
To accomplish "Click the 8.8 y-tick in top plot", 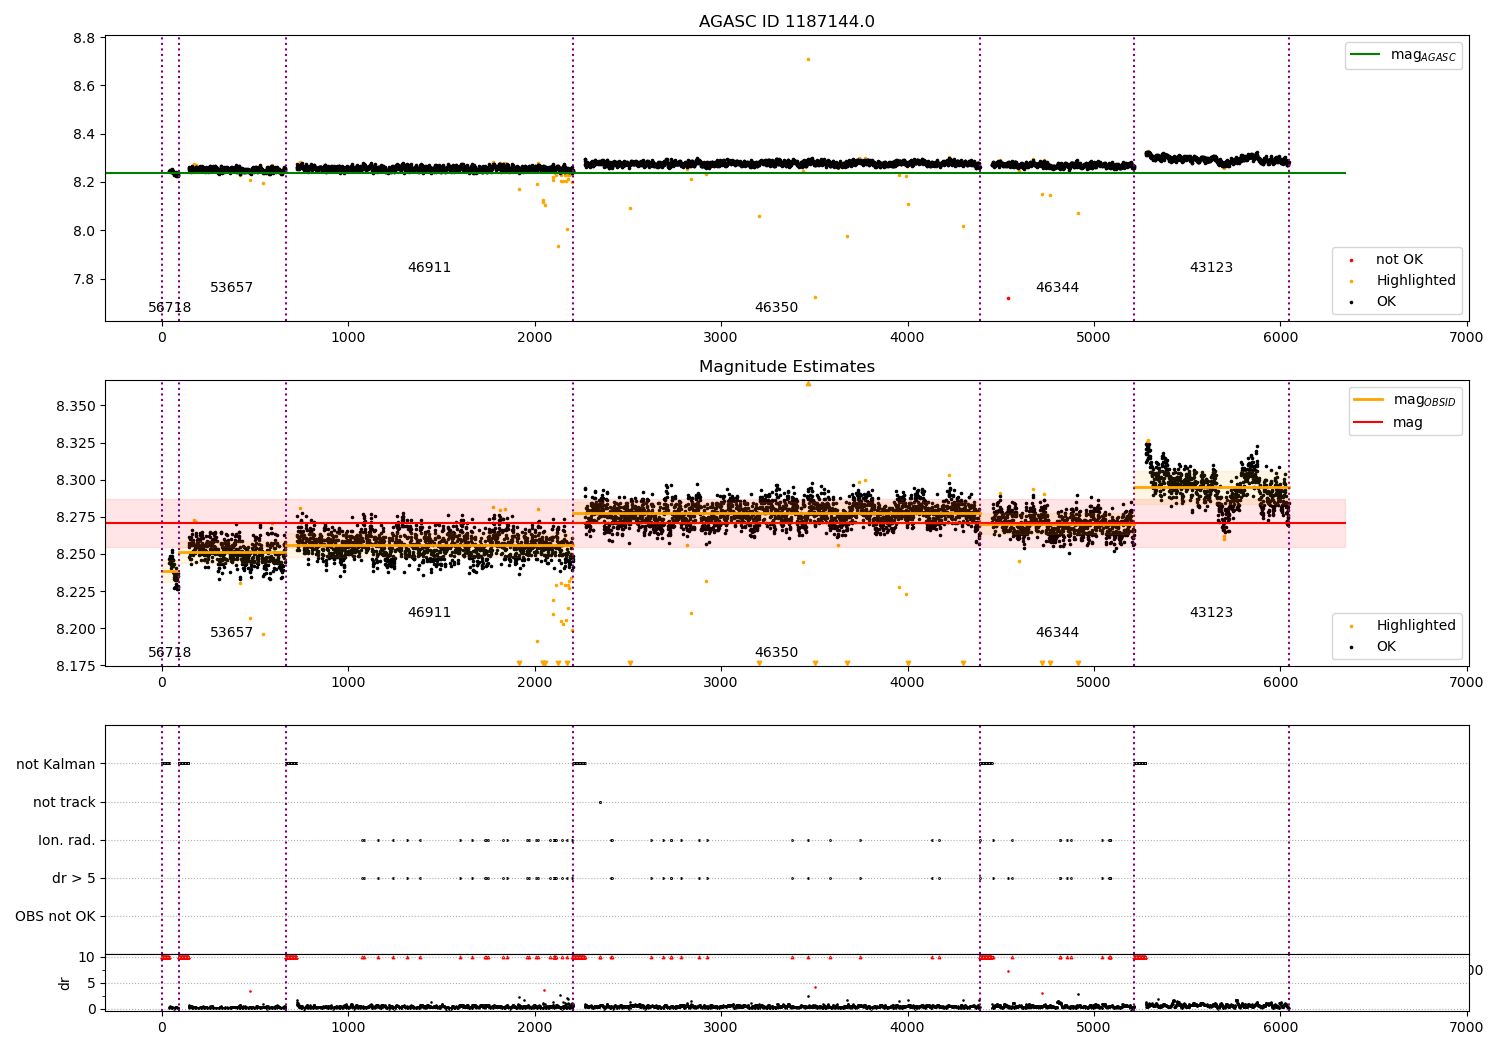I will coord(84,39).
